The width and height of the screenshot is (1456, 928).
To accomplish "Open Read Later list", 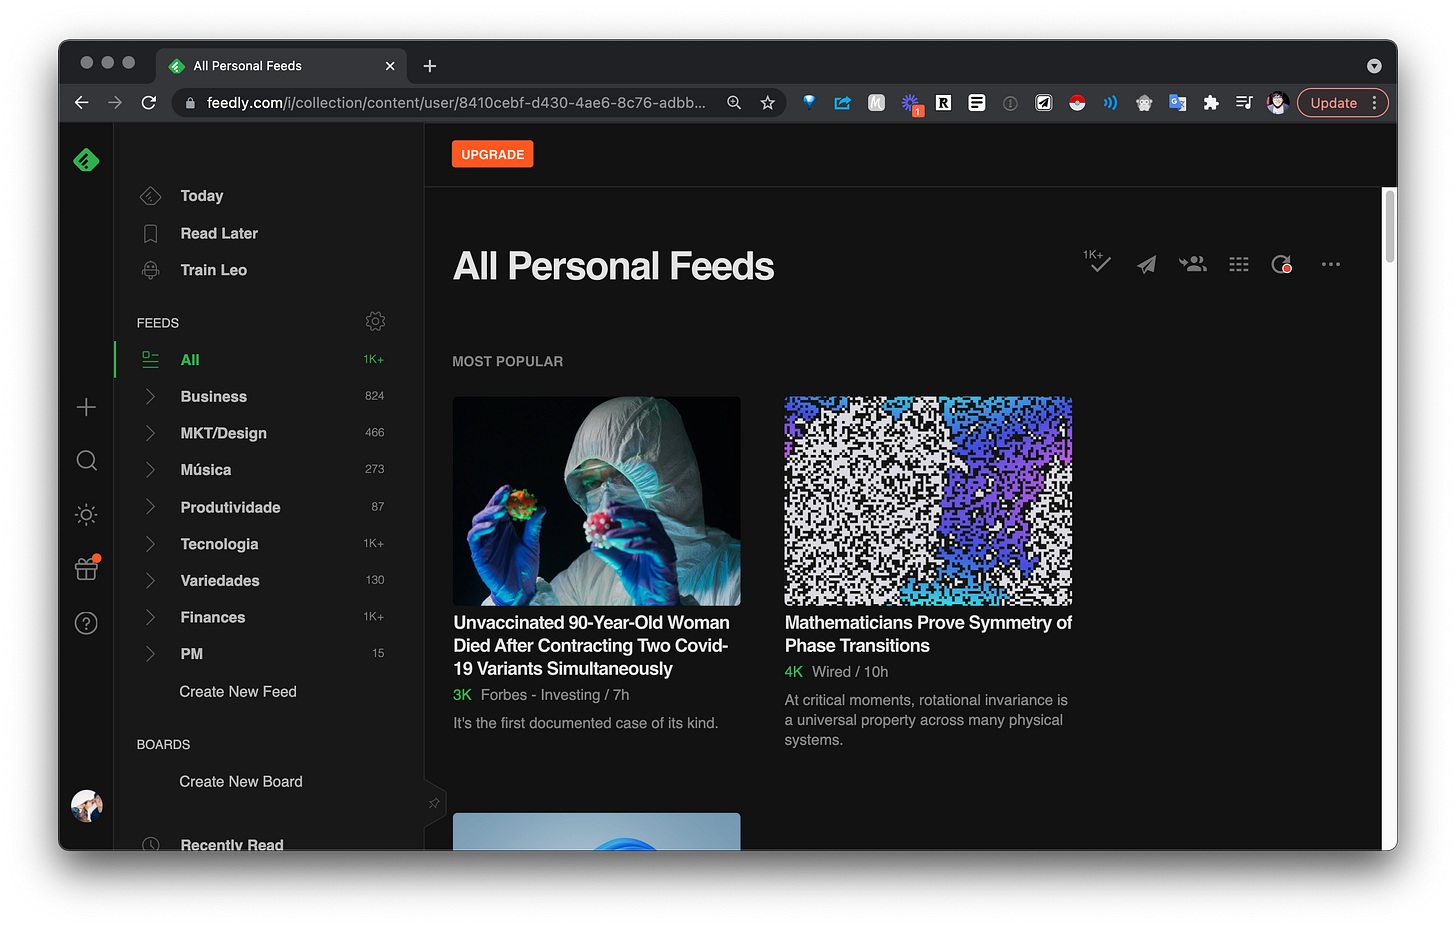I will pyautogui.click(x=219, y=233).
